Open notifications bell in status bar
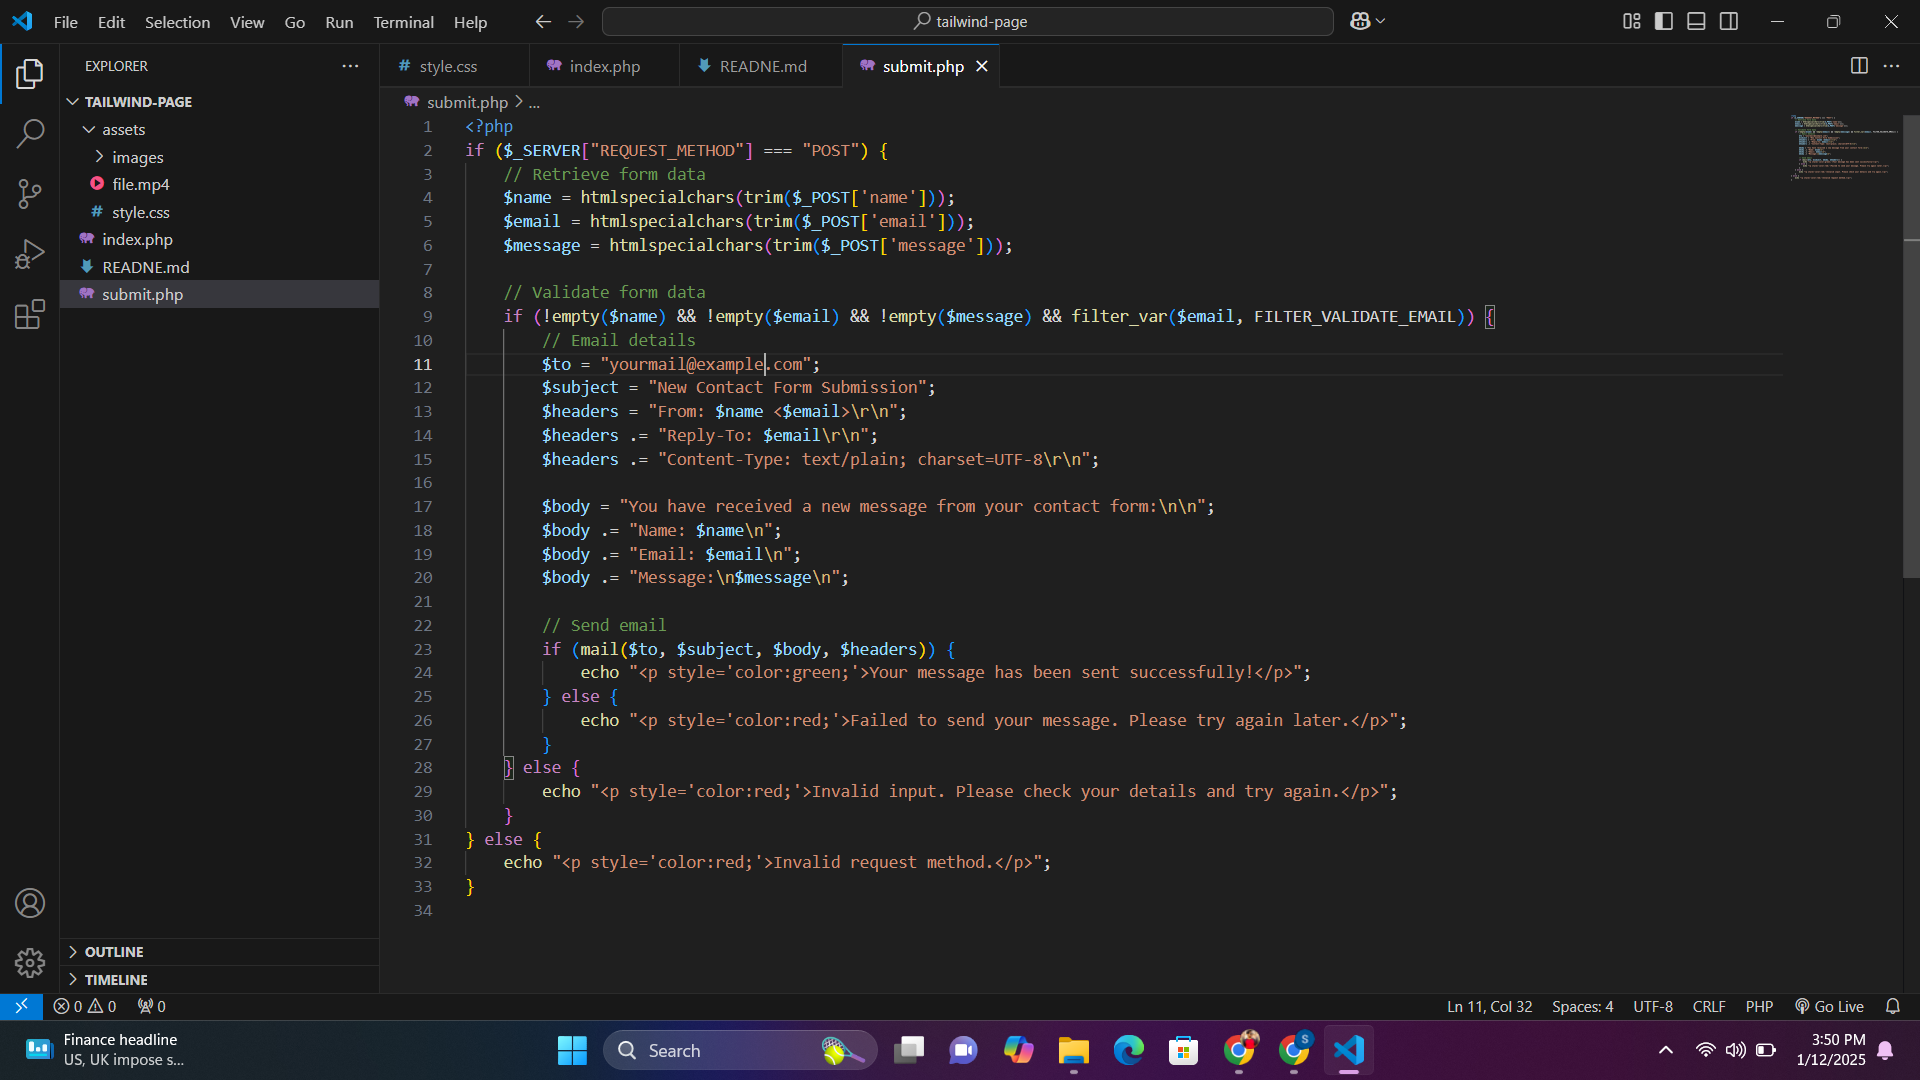Image resolution: width=1920 pixels, height=1080 pixels. click(x=1892, y=1006)
